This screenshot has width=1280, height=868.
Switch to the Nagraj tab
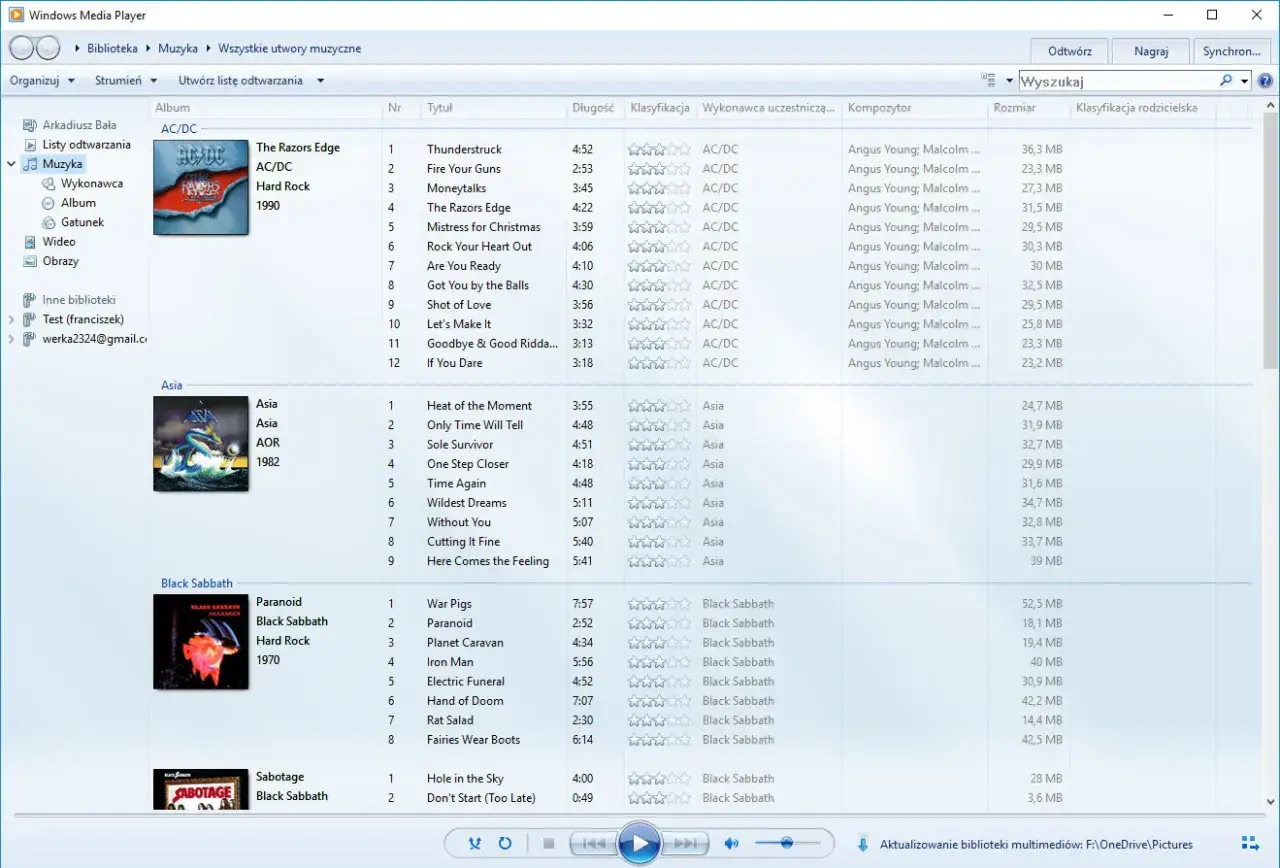pos(1150,50)
